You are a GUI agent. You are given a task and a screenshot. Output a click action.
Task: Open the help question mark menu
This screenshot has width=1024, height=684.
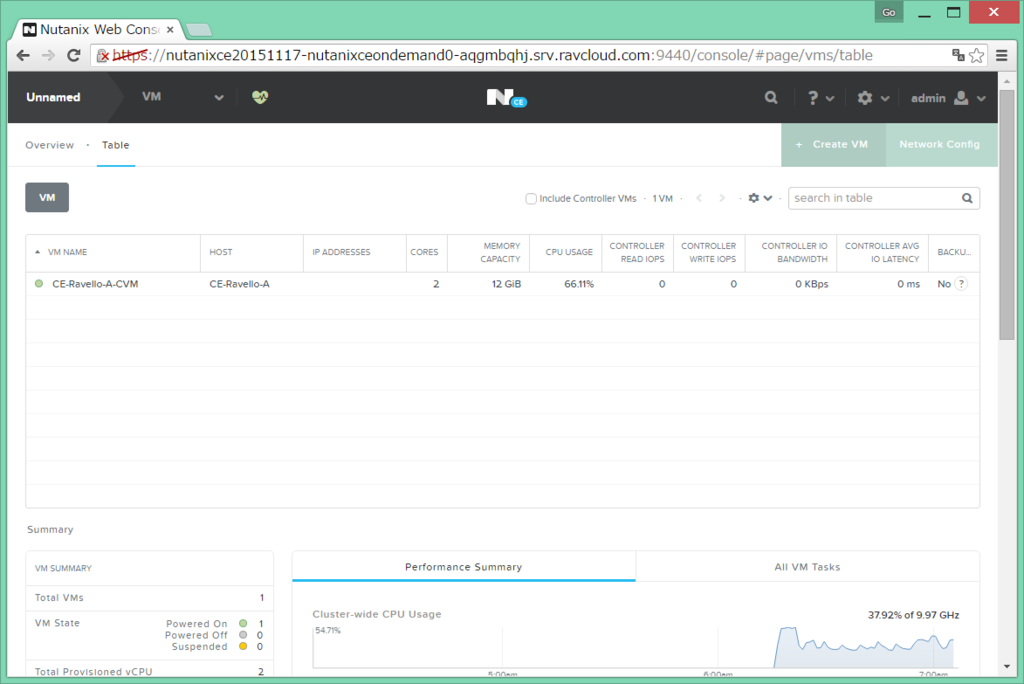[821, 98]
